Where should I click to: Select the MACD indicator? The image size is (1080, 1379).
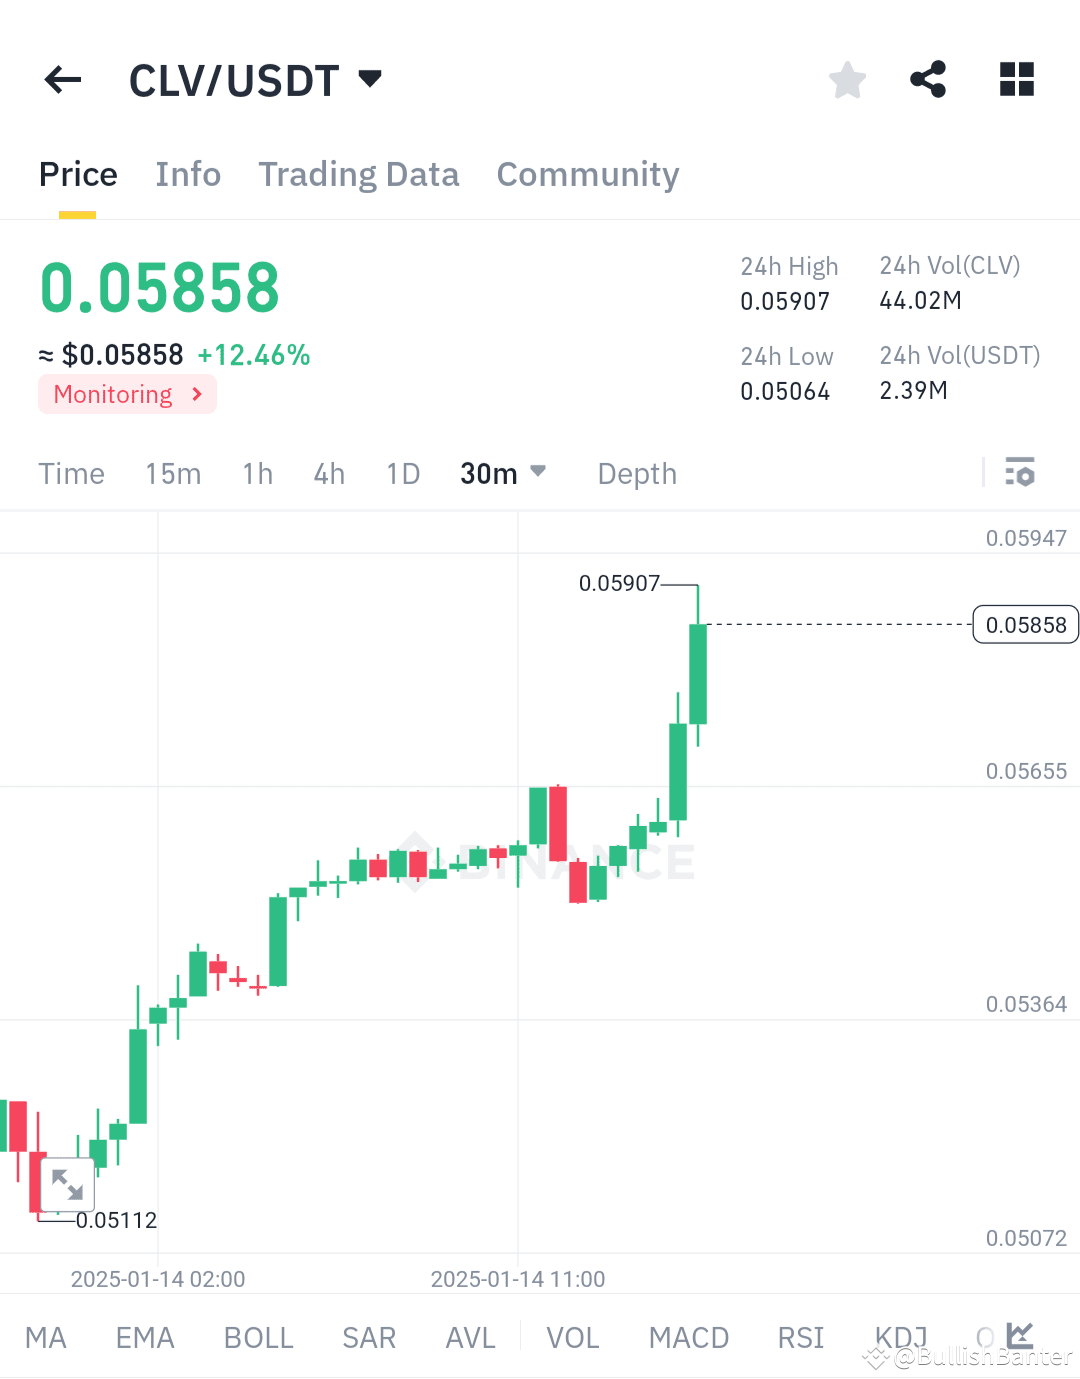point(688,1337)
